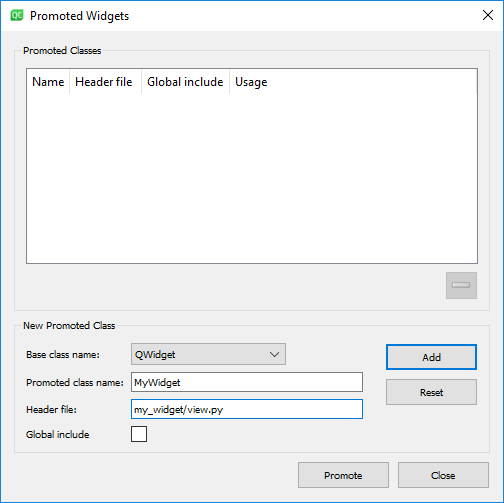Add the new promoted class
The height and width of the screenshot is (503, 504).
pos(431,357)
